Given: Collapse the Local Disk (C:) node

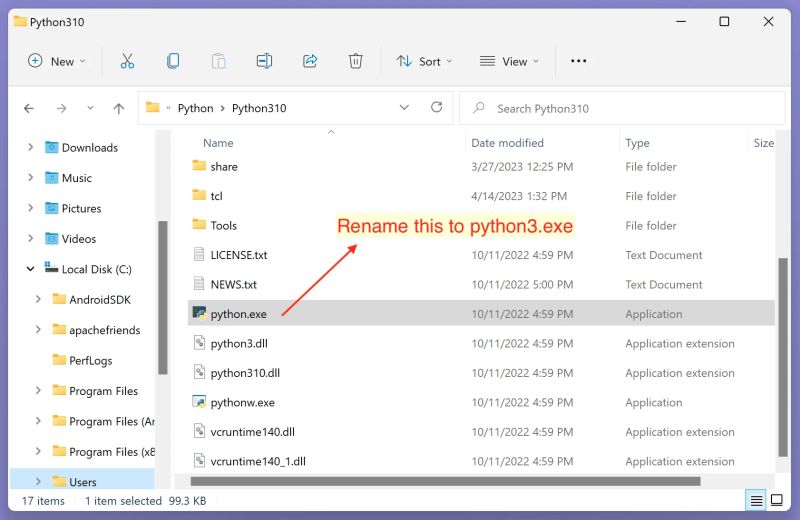Looking at the screenshot, I should click(x=31, y=268).
